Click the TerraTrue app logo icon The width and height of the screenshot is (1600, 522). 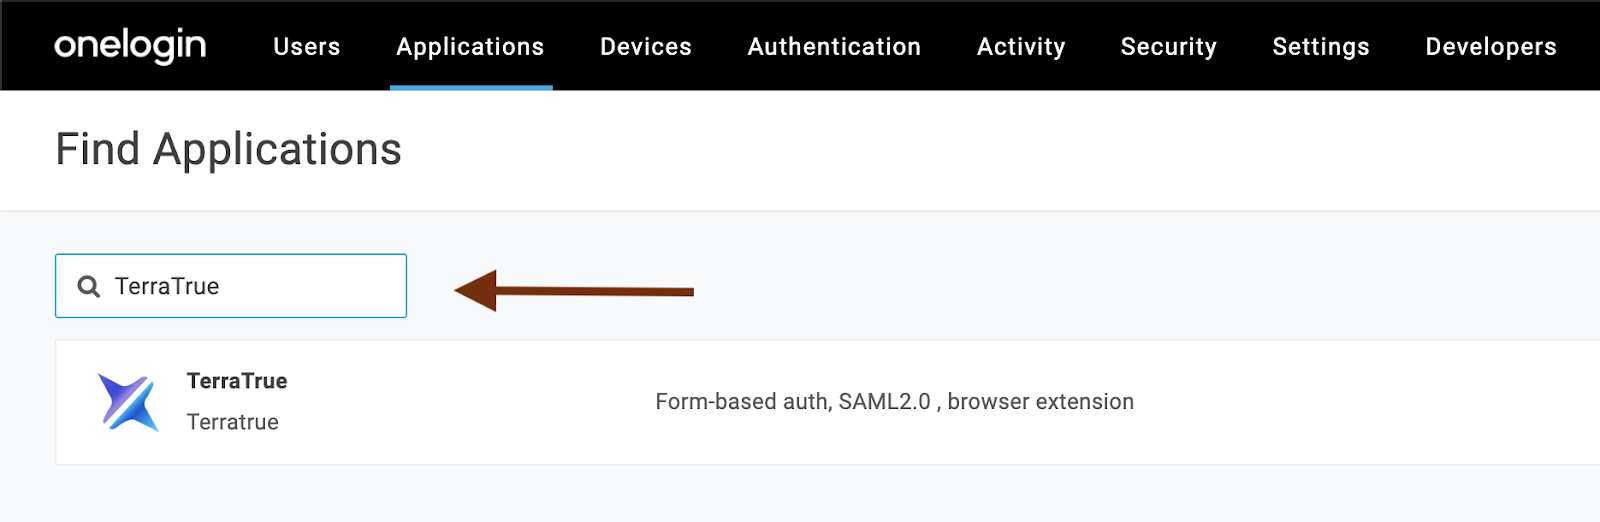coord(128,402)
